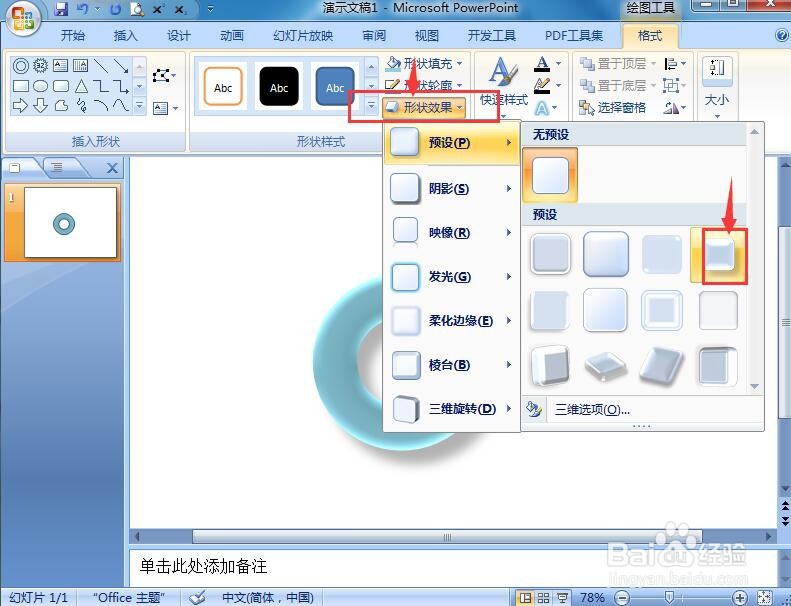
Task: Switch to the outline tab in left pane
Action: coord(58,168)
